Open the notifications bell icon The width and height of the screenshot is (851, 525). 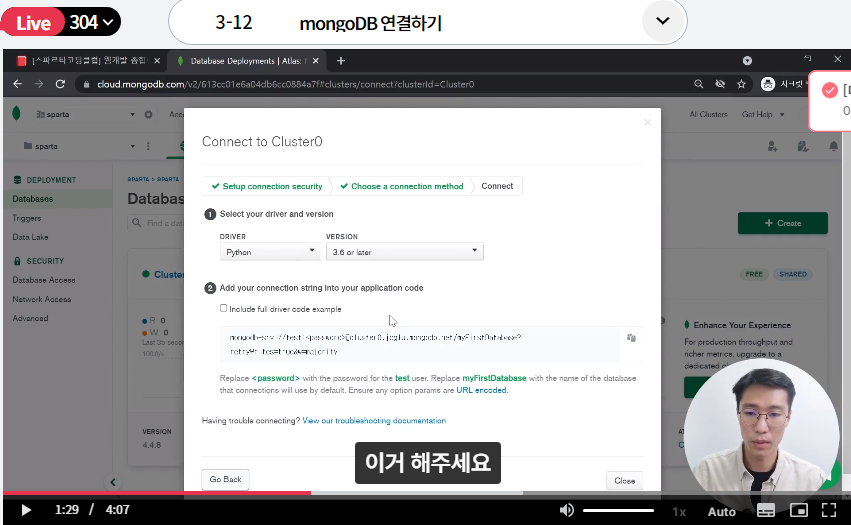(833, 146)
